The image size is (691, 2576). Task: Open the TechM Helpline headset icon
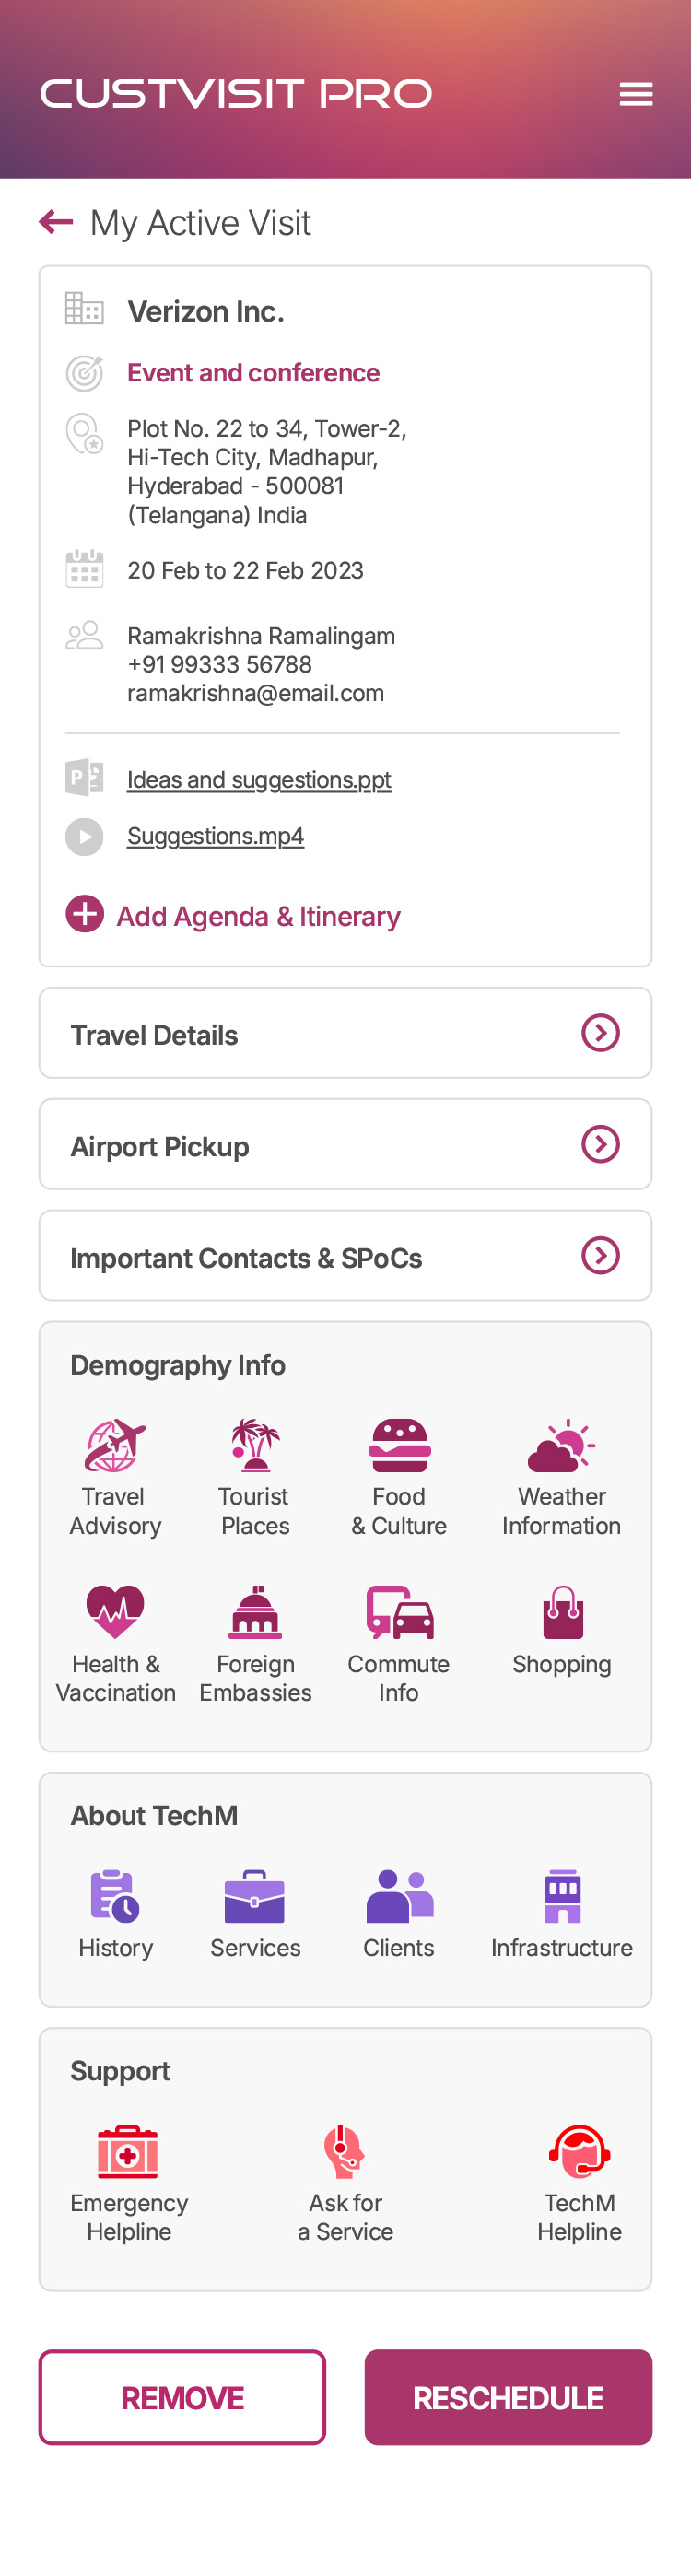pyautogui.click(x=579, y=2151)
